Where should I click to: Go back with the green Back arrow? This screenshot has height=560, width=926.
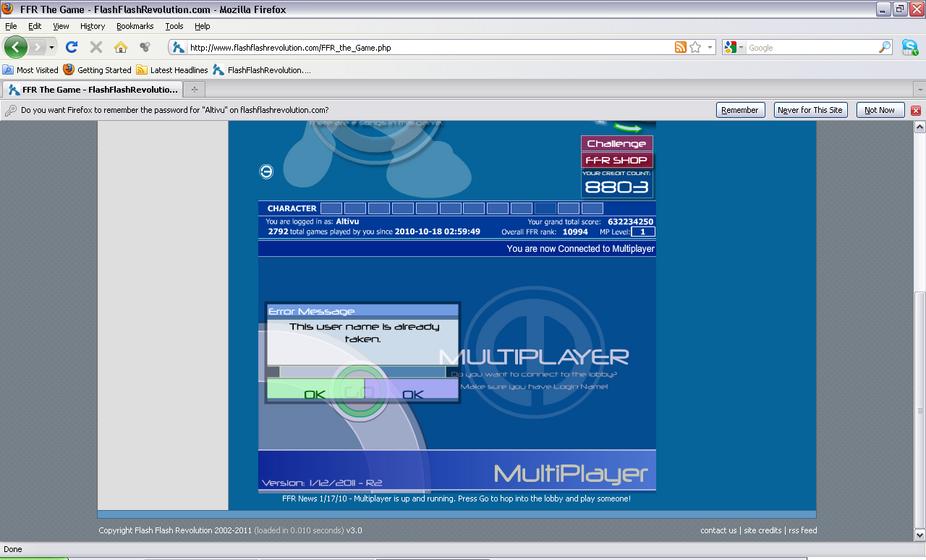click(x=15, y=47)
